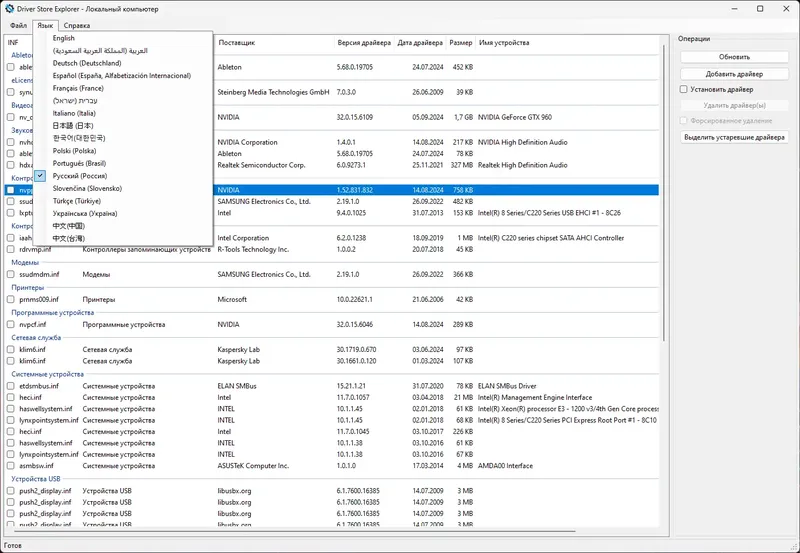Collapse the Модемы group header
Screen dimensions: 800x553
click(25, 263)
